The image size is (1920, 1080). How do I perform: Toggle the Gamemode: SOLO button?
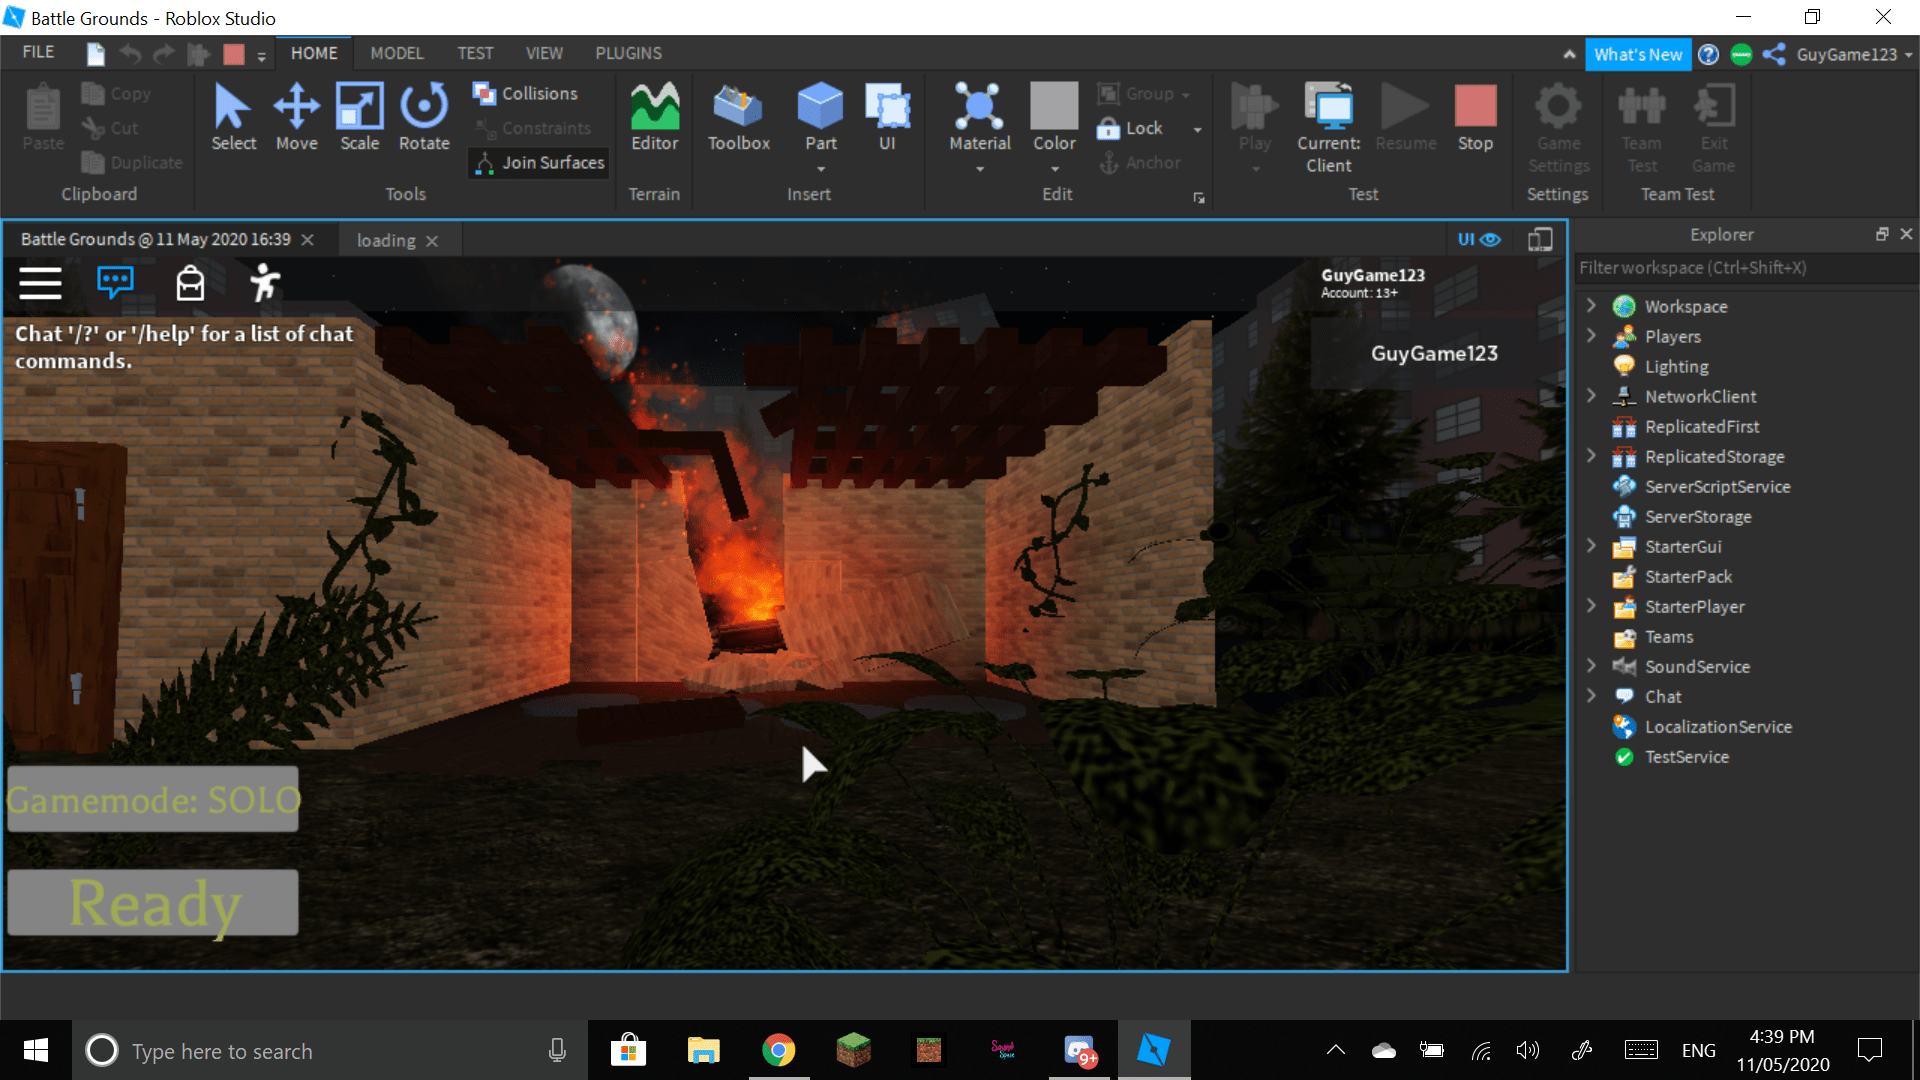153,799
